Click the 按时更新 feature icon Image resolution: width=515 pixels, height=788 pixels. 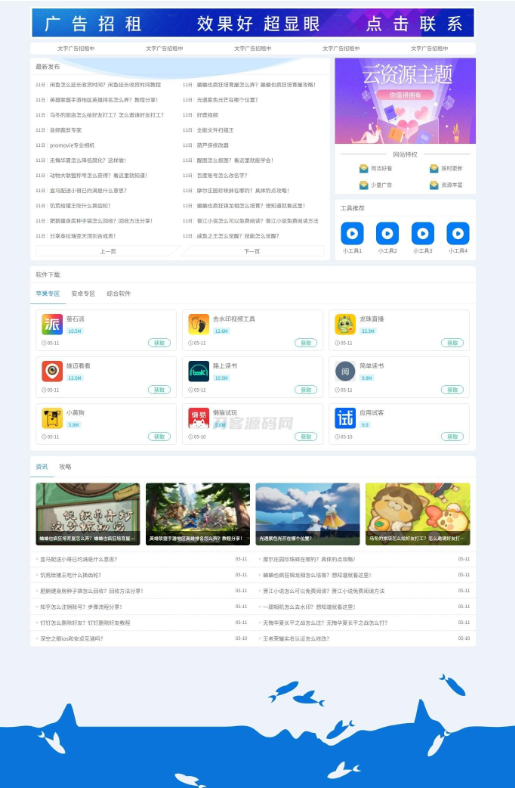[x=434, y=168]
